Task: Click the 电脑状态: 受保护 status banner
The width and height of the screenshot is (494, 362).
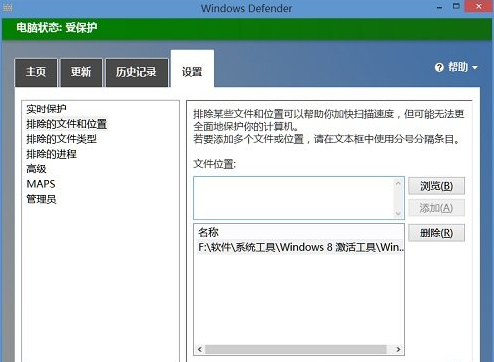Action: click(x=247, y=29)
